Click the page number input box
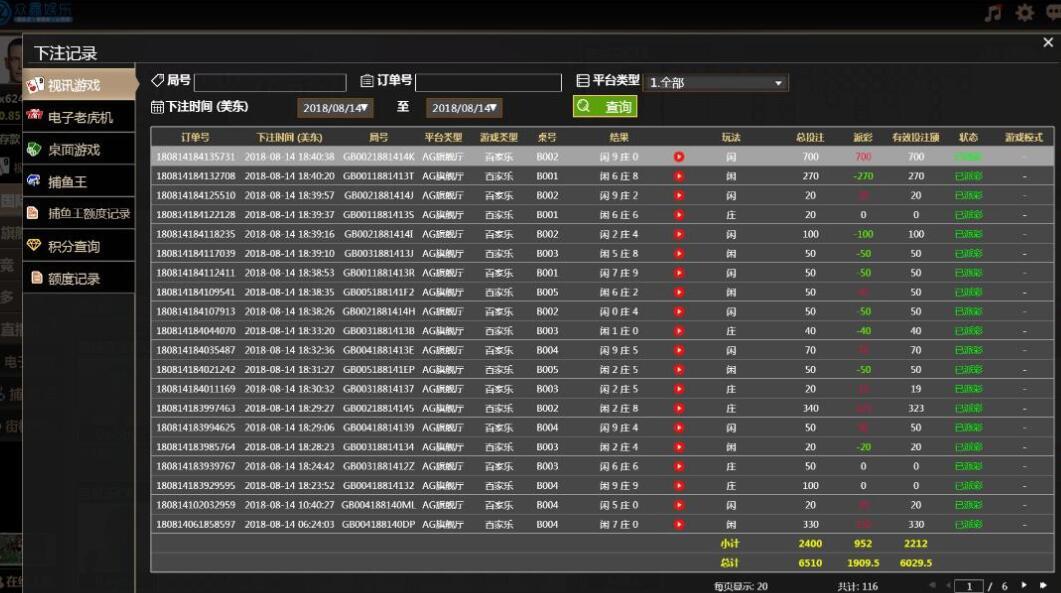 [968, 586]
